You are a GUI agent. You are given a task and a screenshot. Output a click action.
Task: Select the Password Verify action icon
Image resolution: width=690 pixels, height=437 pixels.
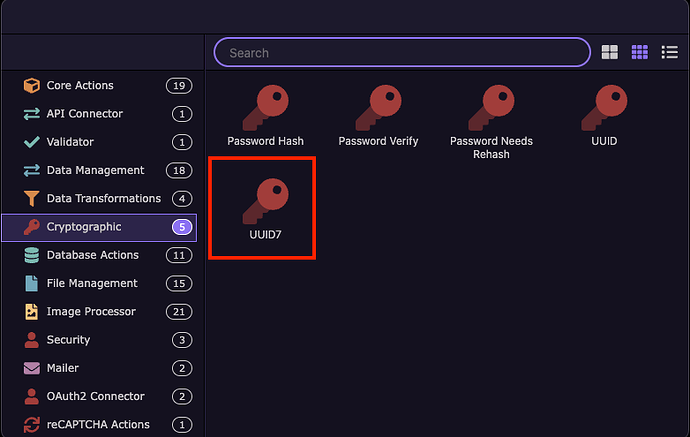pyautogui.click(x=378, y=108)
